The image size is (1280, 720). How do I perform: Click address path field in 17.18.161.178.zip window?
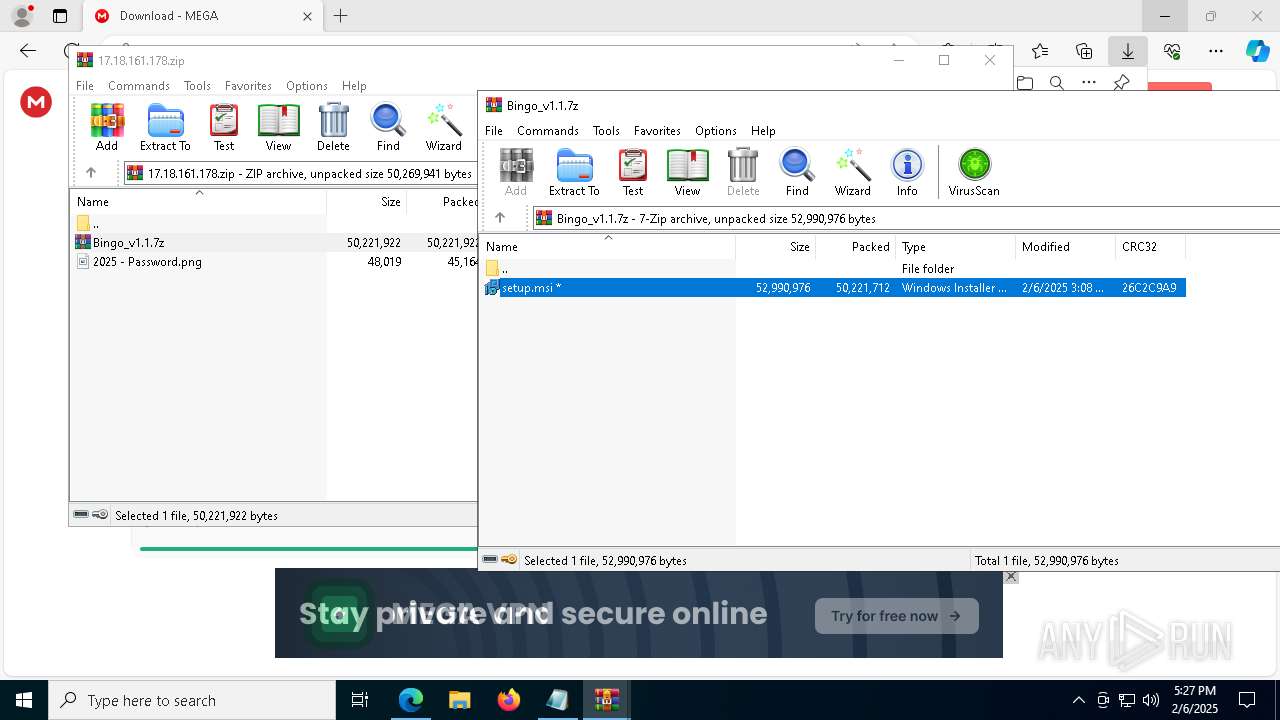(301, 173)
